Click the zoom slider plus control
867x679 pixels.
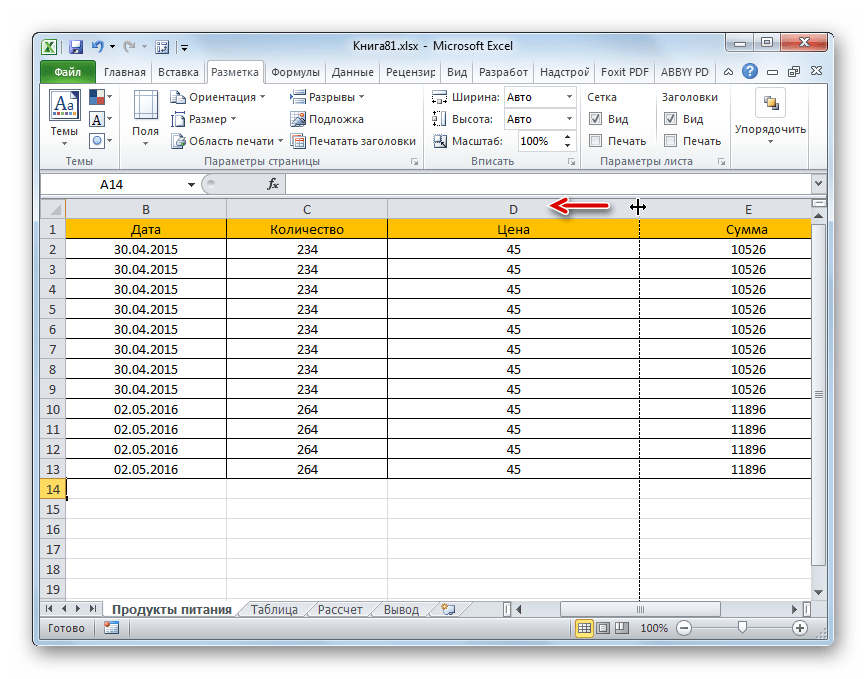(x=800, y=628)
